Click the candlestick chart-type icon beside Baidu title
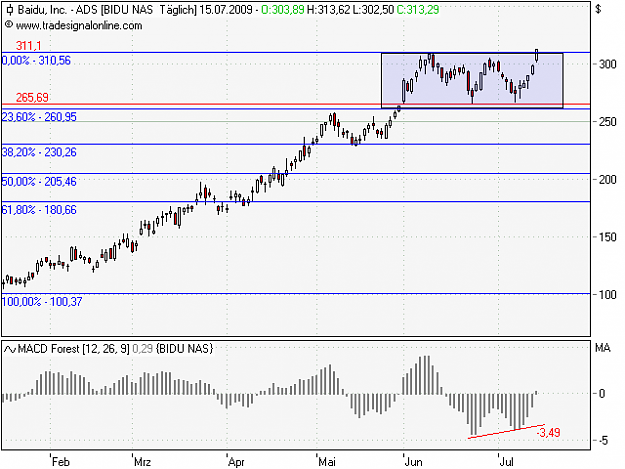 10,10
